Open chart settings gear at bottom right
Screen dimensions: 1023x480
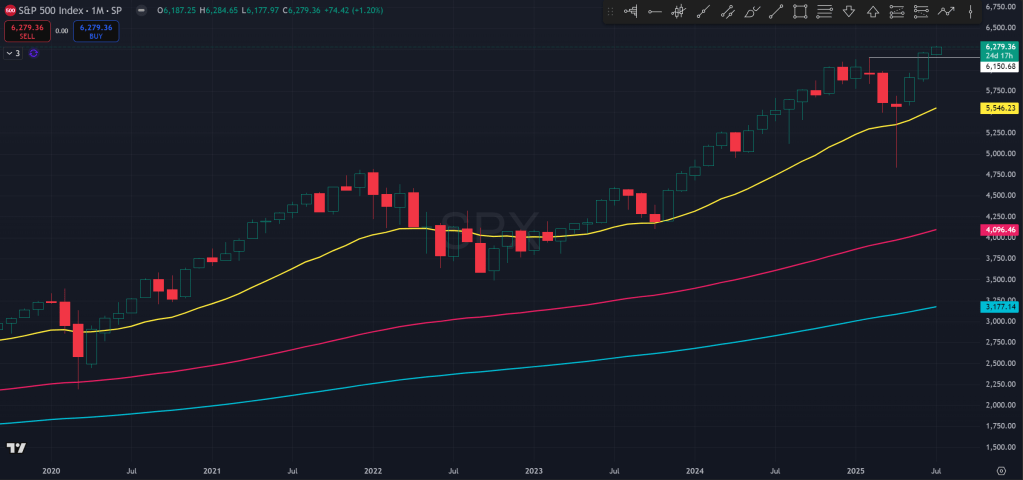[x=1001, y=468]
